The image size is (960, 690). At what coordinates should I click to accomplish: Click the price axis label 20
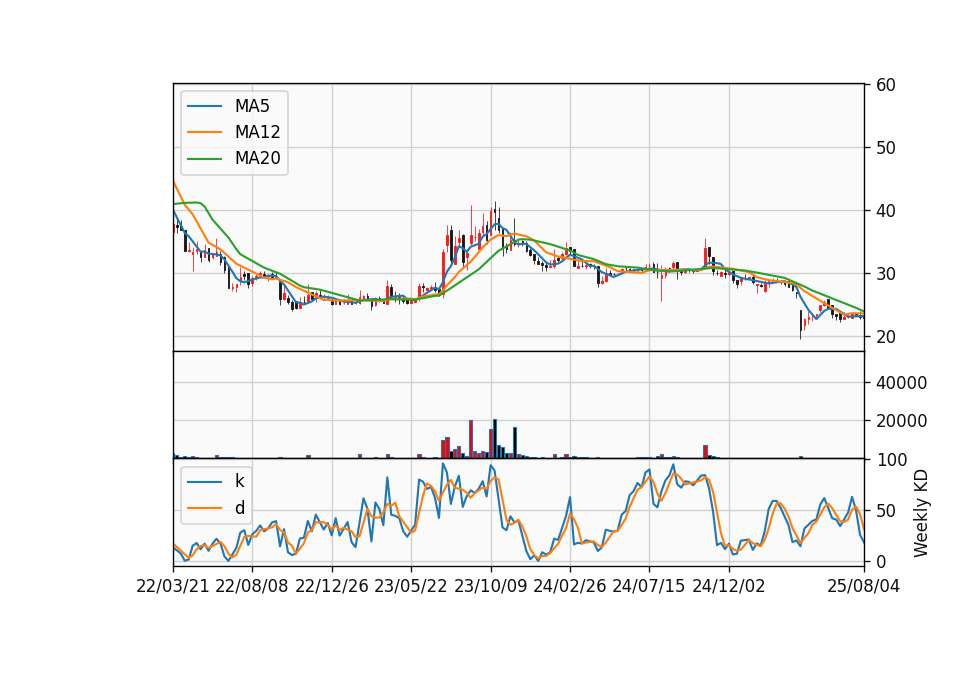coord(885,337)
